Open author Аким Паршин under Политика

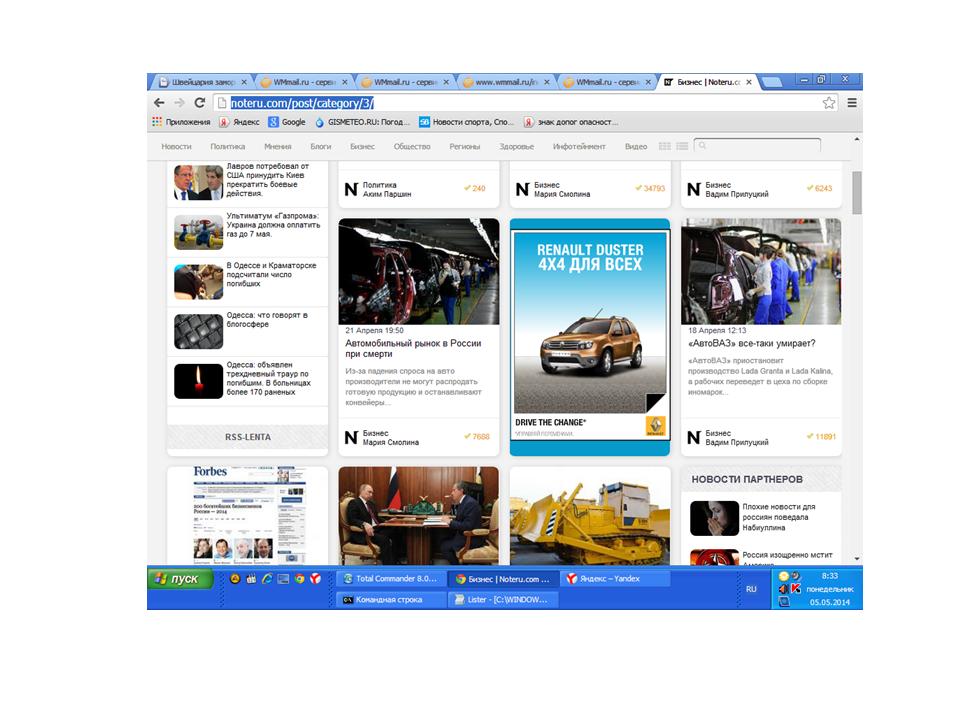coord(387,194)
